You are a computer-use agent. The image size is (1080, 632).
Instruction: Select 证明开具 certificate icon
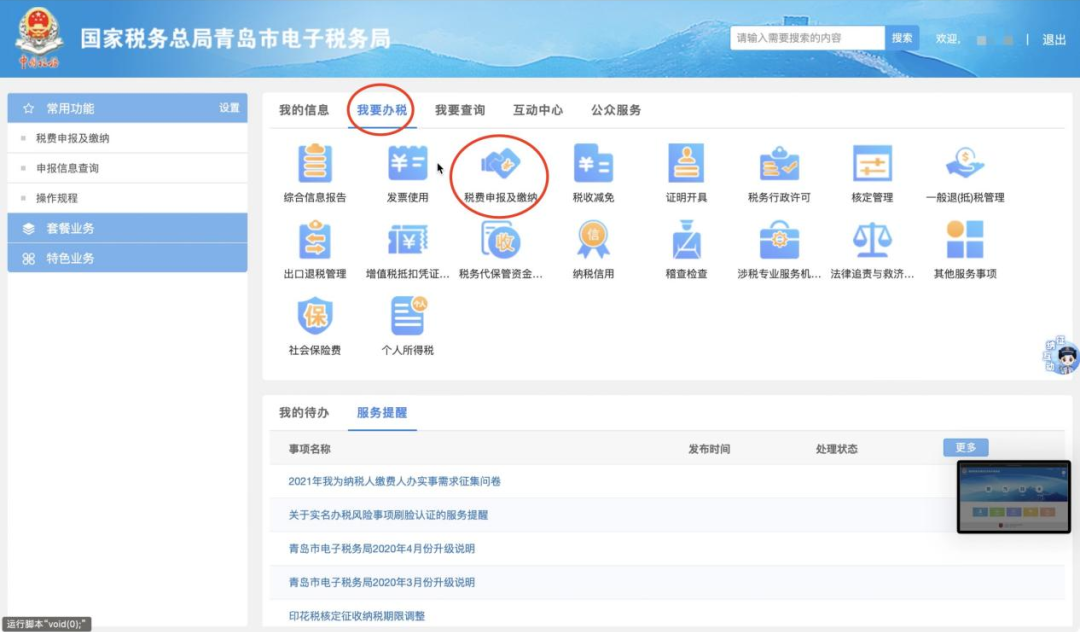pyautogui.click(x=686, y=164)
